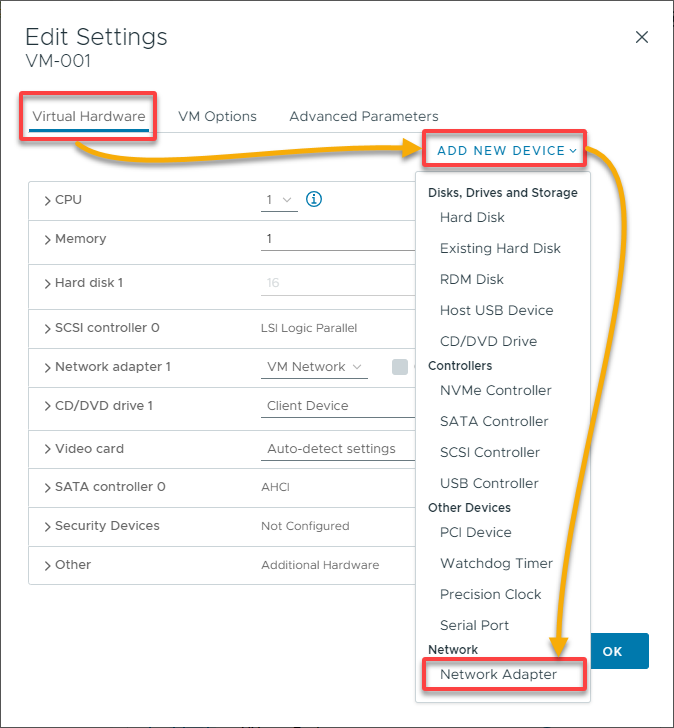Pick Precision Clock from the menu
Image resolution: width=674 pixels, height=728 pixels.
tap(490, 594)
